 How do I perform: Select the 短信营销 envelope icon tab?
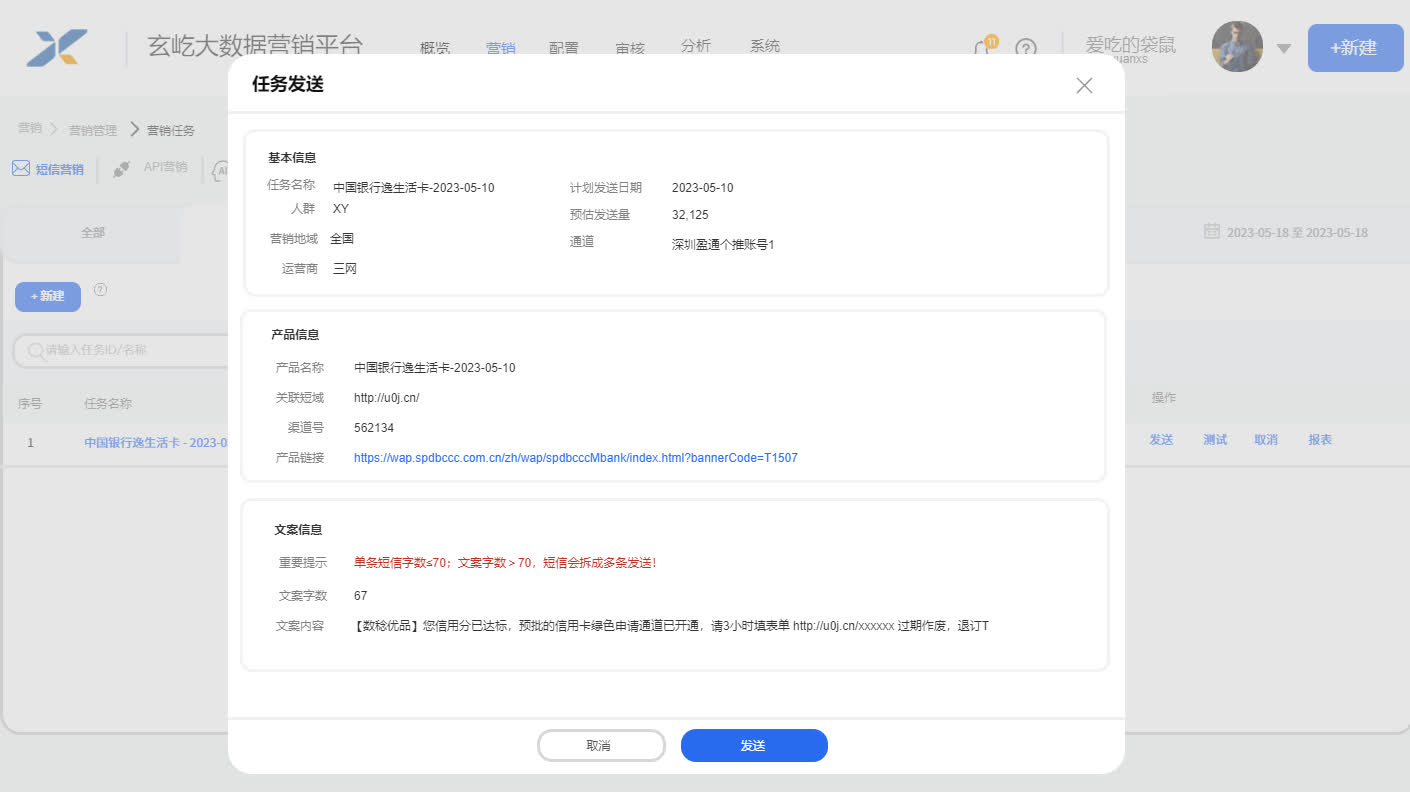[x=21, y=168]
